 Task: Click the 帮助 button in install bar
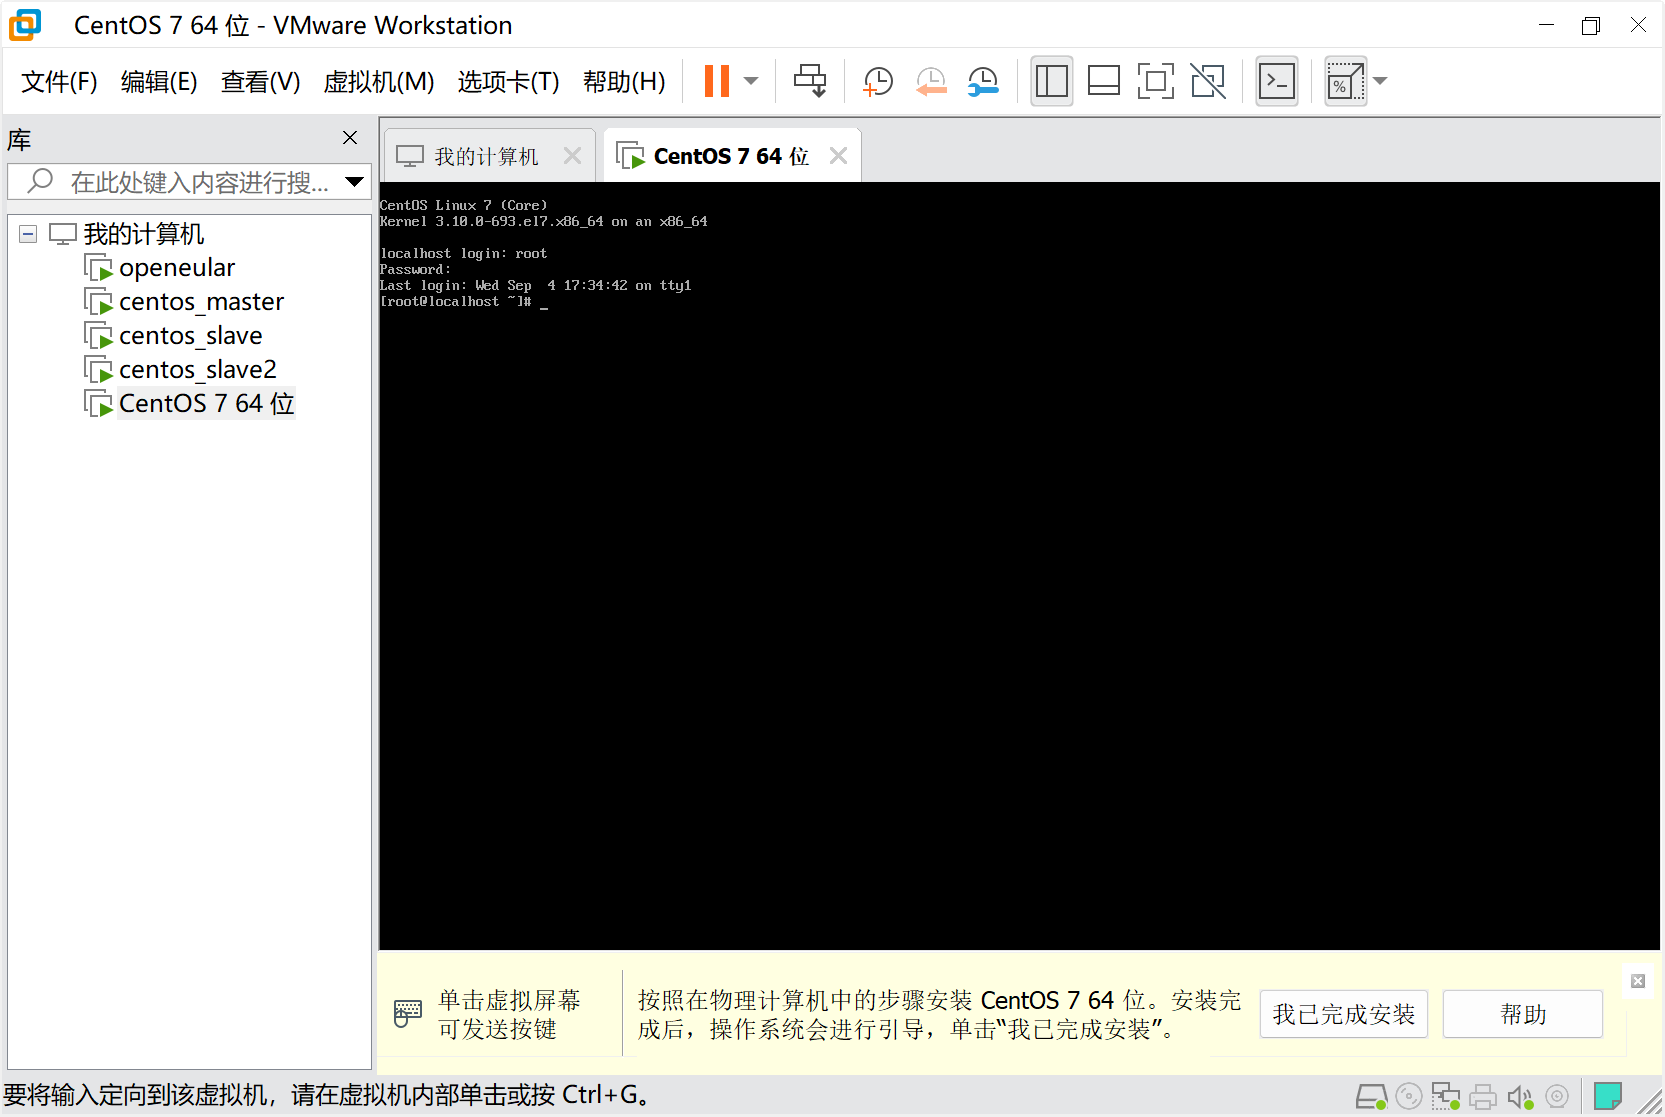(x=1522, y=1014)
